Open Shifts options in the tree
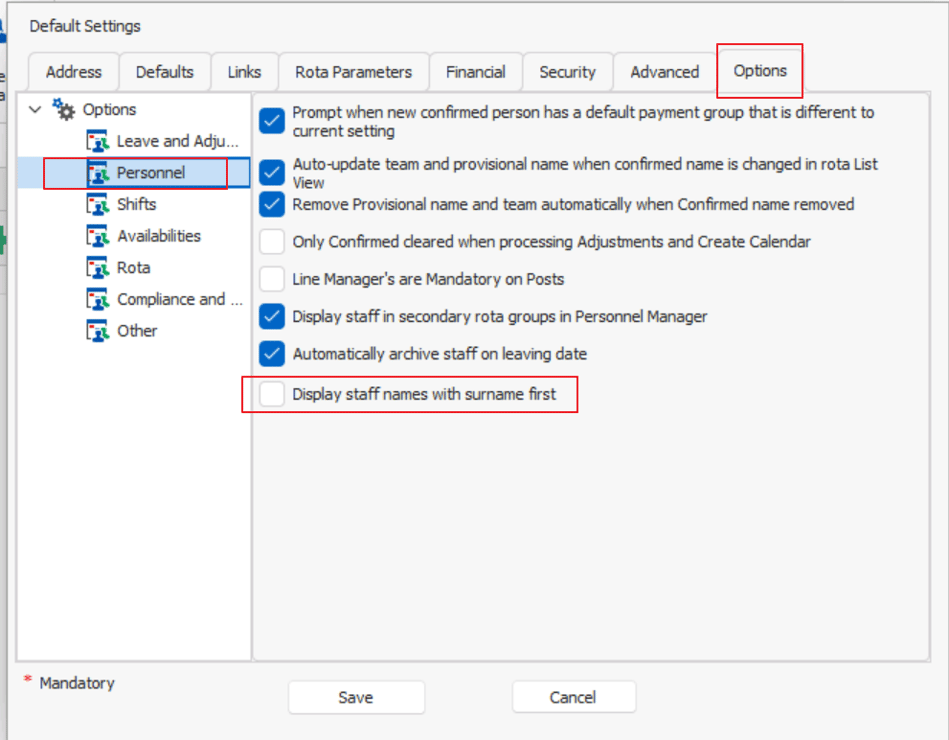The height and width of the screenshot is (740, 949). [x=137, y=205]
